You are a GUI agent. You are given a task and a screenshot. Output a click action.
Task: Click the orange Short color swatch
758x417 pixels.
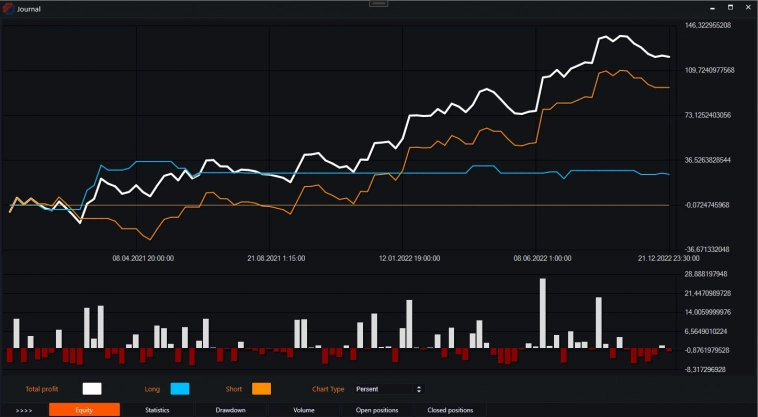pyautogui.click(x=261, y=388)
